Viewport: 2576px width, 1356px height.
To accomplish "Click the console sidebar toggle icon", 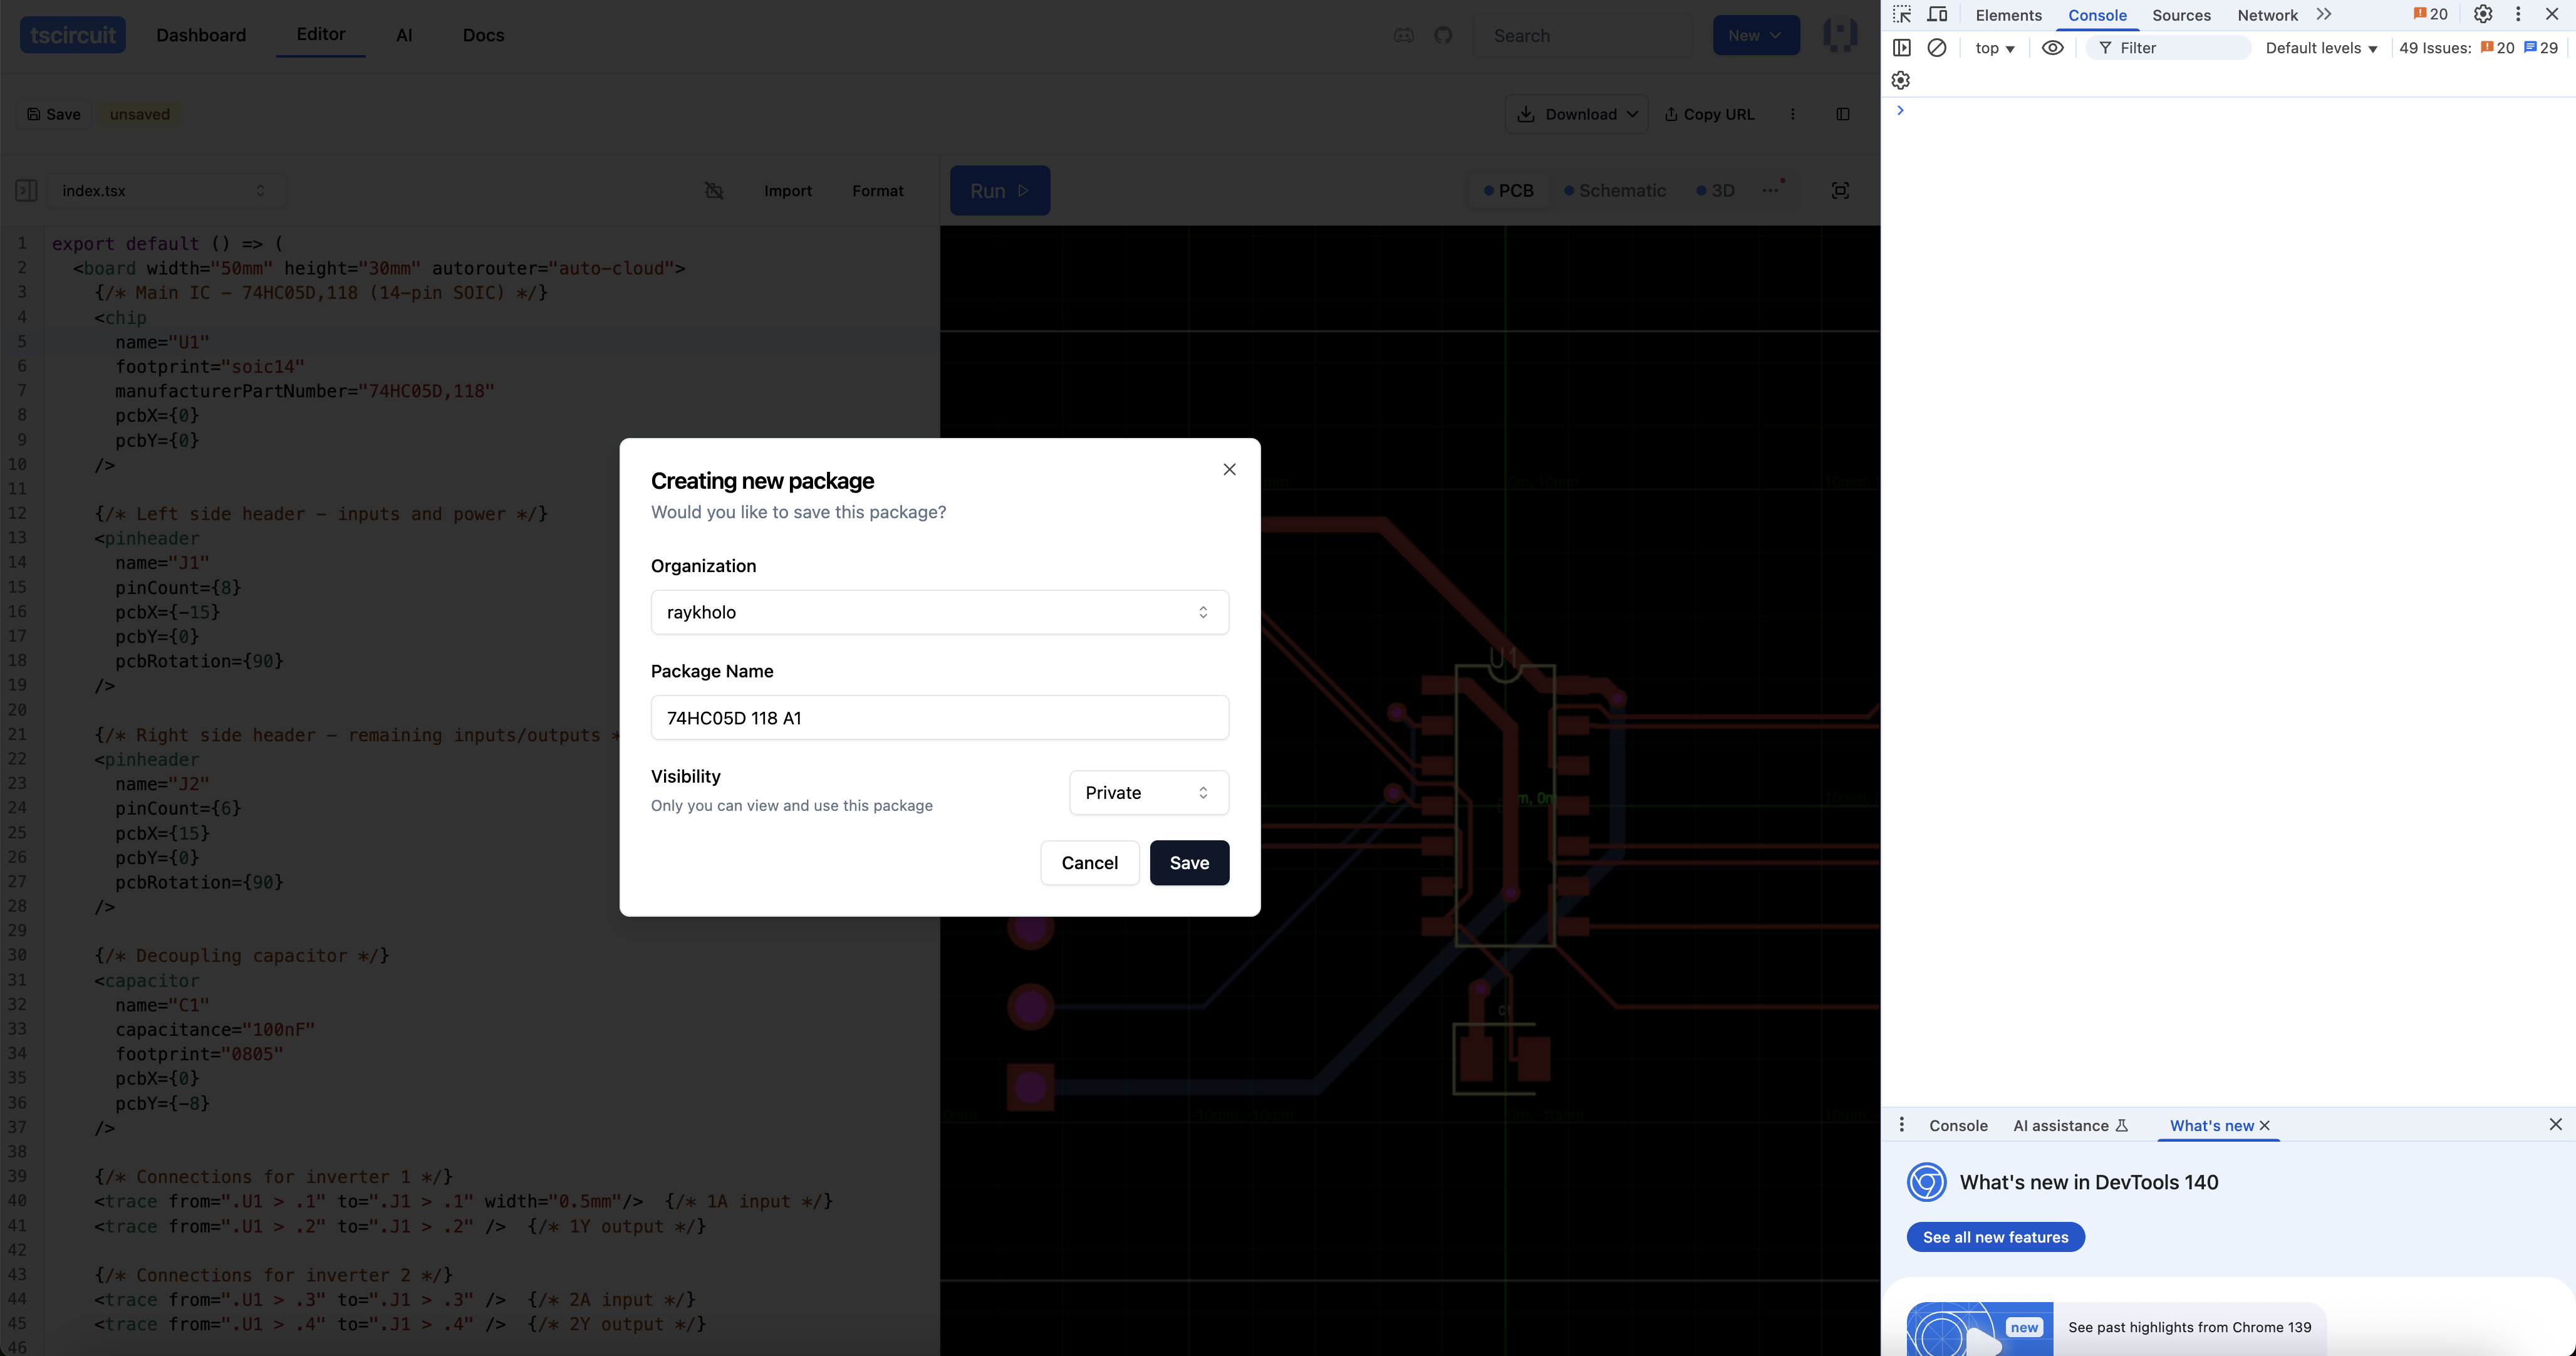I will [x=1902, y=48].
